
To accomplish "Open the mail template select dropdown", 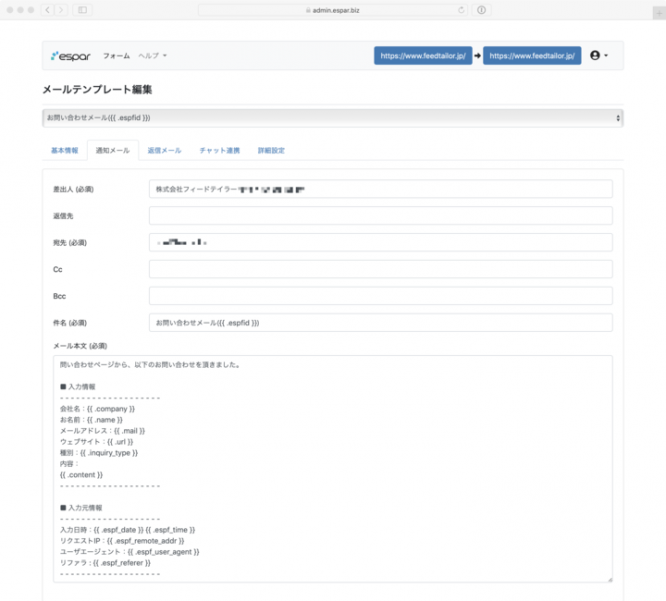I will click(x=333, y=118).
